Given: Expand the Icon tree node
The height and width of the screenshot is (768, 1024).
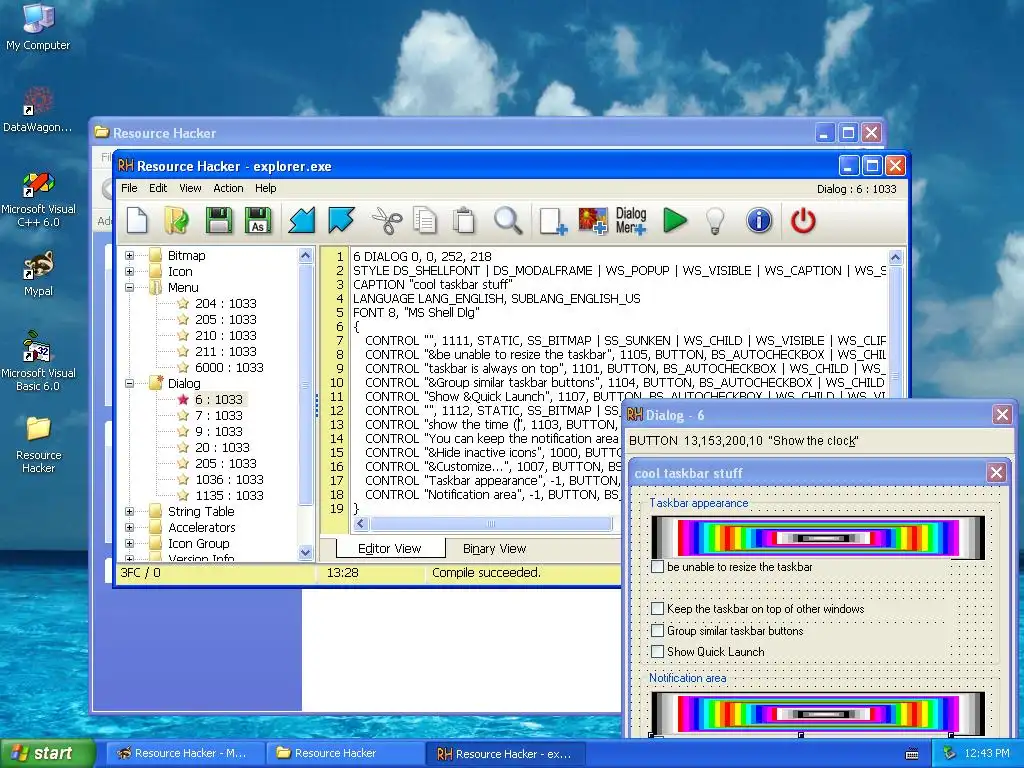Looking at the screenshot, I should point(129,271).
